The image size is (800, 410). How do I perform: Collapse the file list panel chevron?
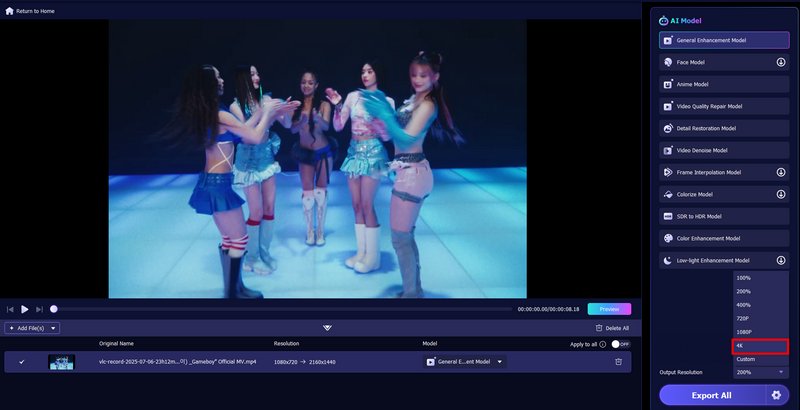coord(326,327)
